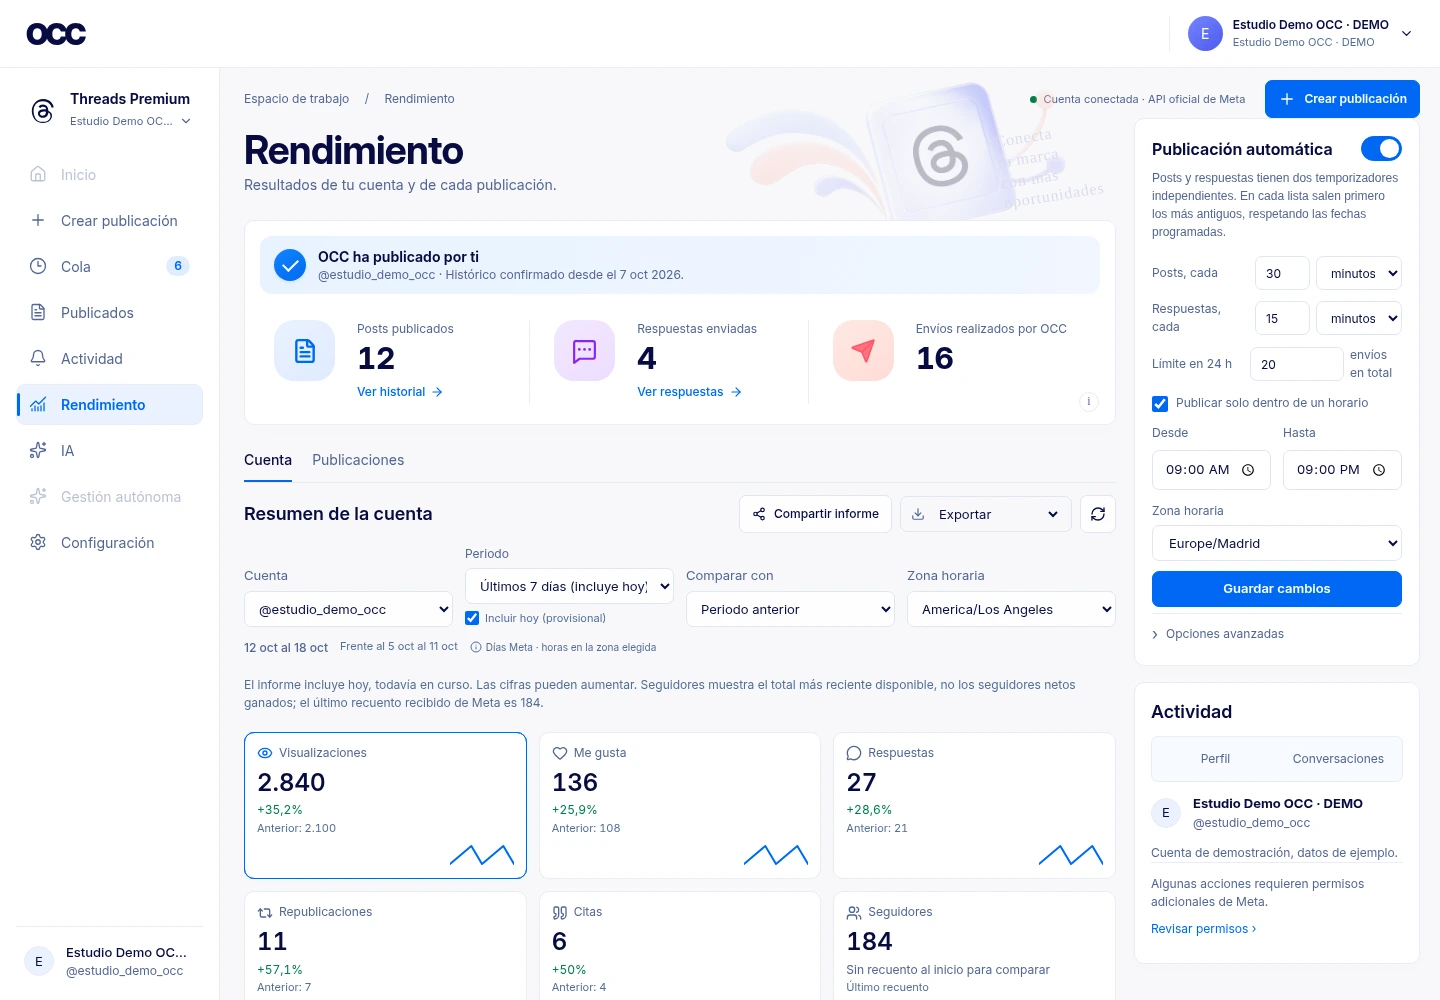
Task: Click the Me gusta heart icon
Action: click(560, 753)
